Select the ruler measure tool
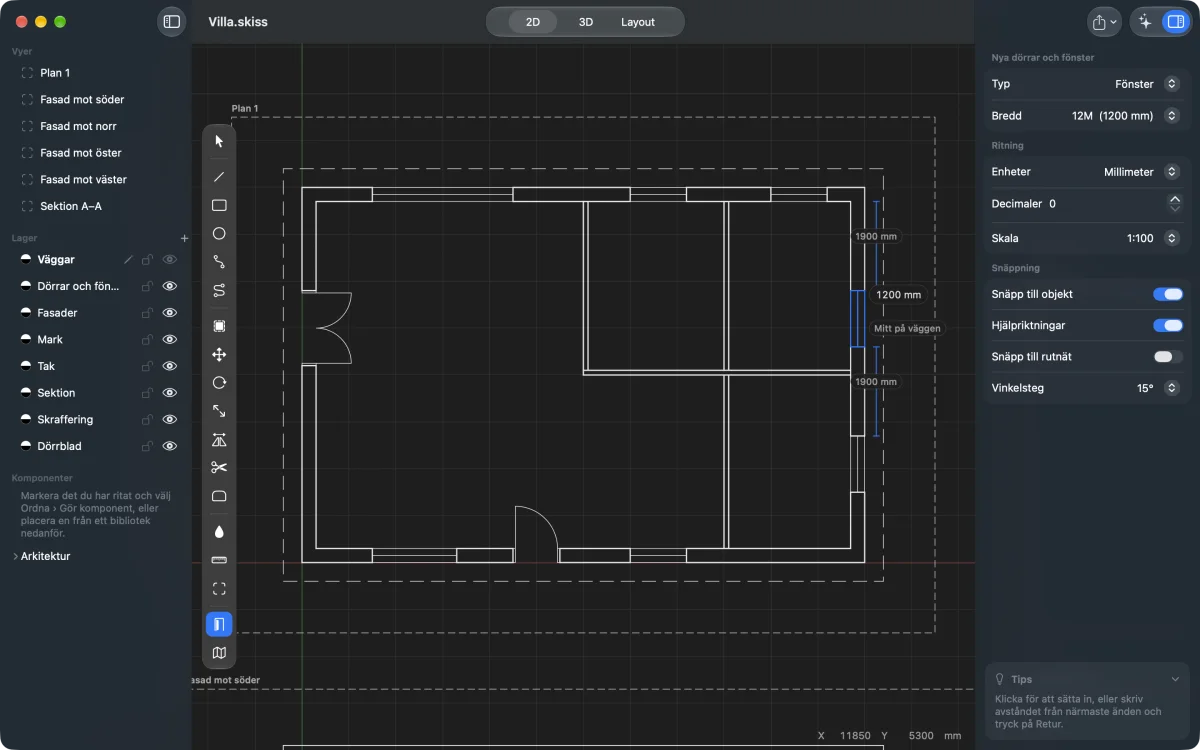 point(219,560)
